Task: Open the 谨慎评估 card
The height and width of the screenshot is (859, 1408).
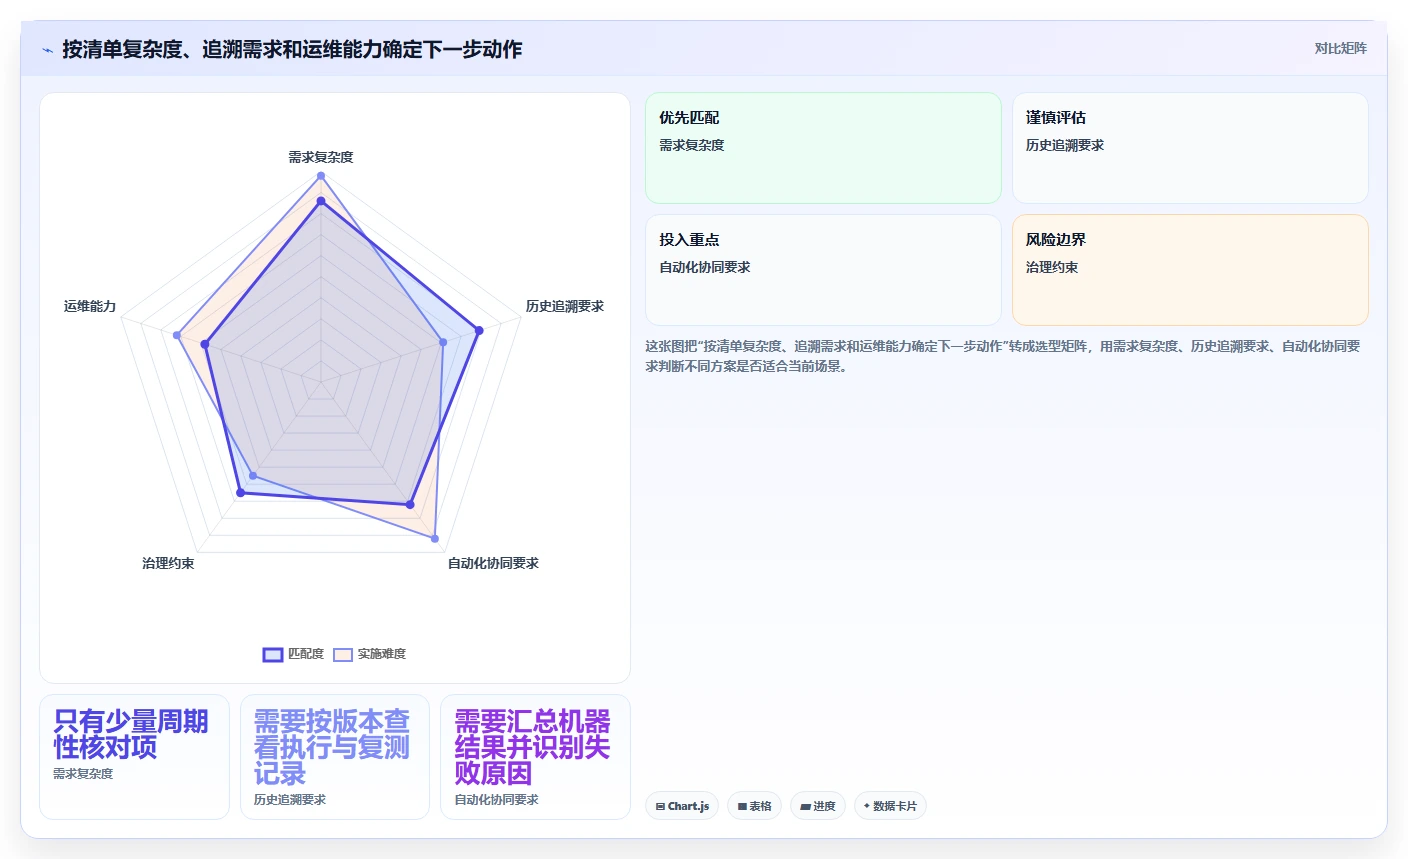Action: (x=1190, y=148)
